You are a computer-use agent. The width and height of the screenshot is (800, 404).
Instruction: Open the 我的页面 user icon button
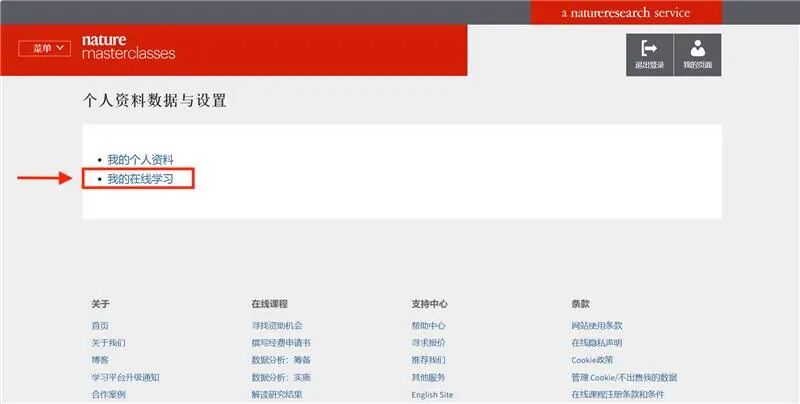tap(697, 55)
